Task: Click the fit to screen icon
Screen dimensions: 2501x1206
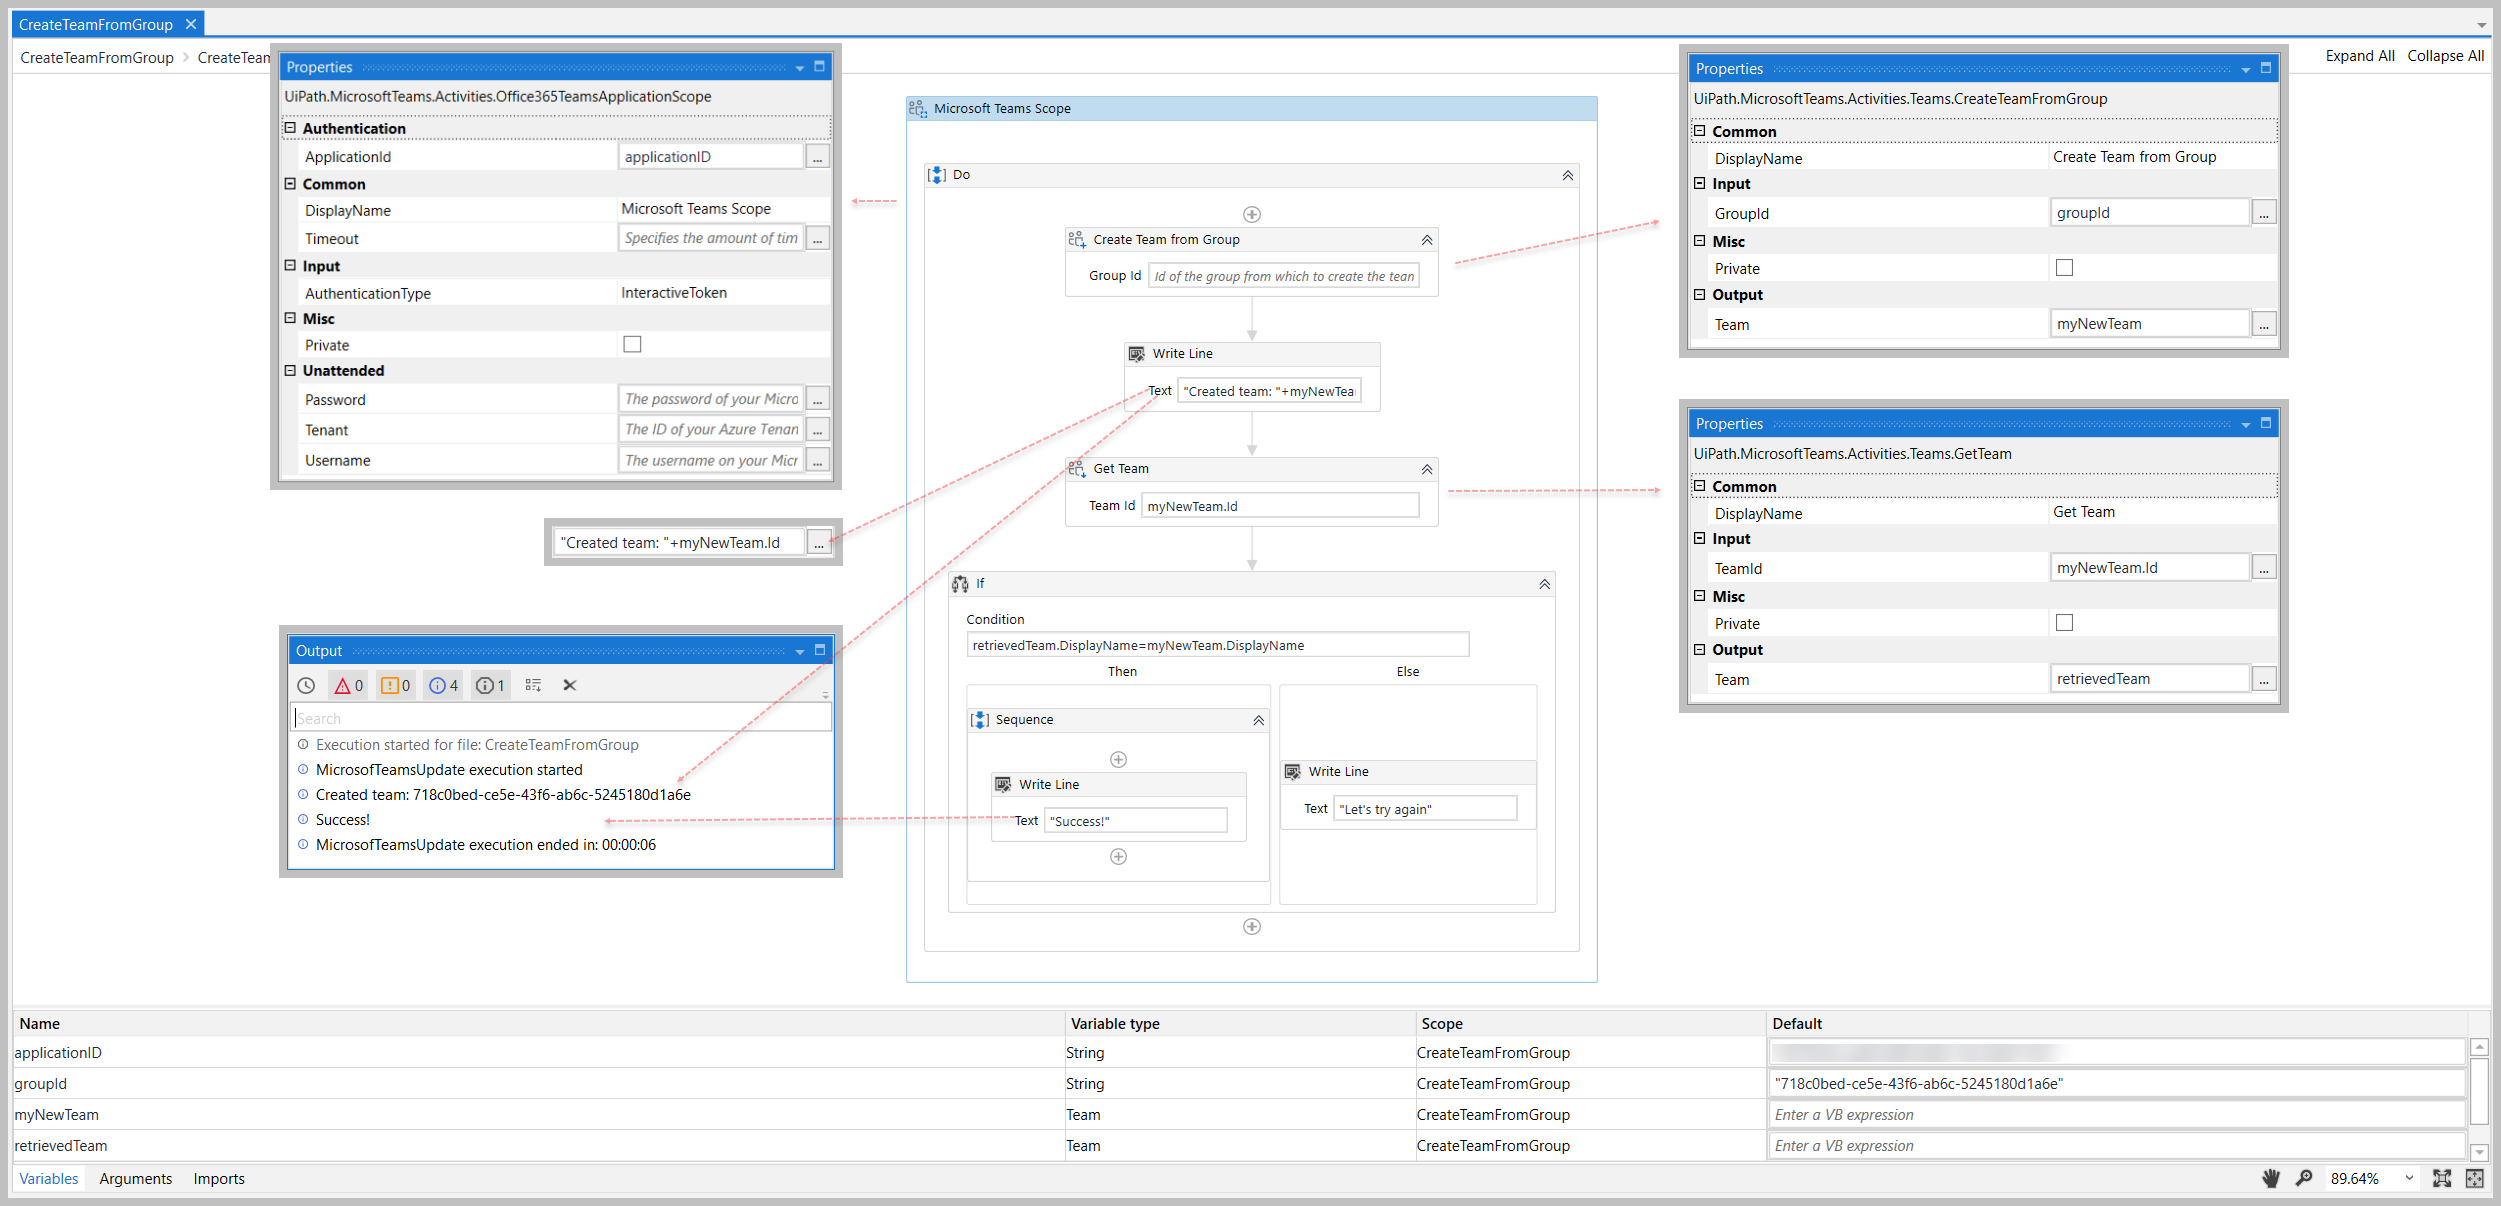Action: (2442, 1178)
